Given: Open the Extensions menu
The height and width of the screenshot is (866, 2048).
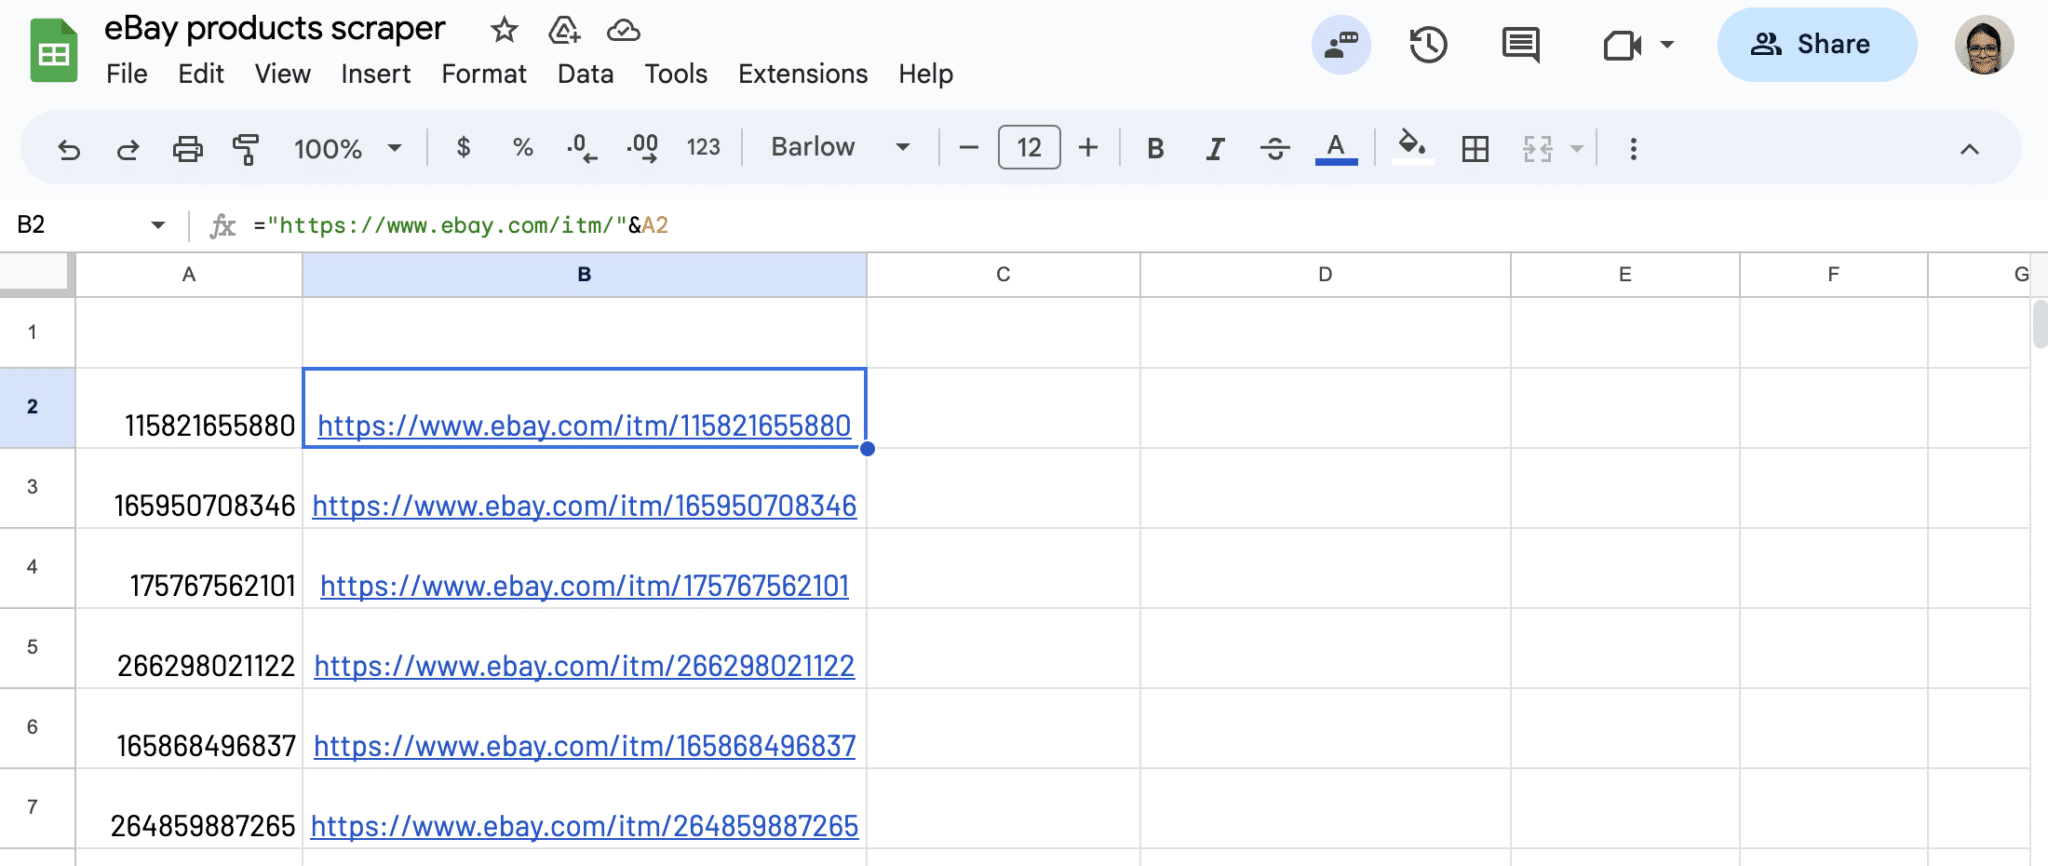Looking at the screenshot, I should pyautogui.click(x=803, y=74).
